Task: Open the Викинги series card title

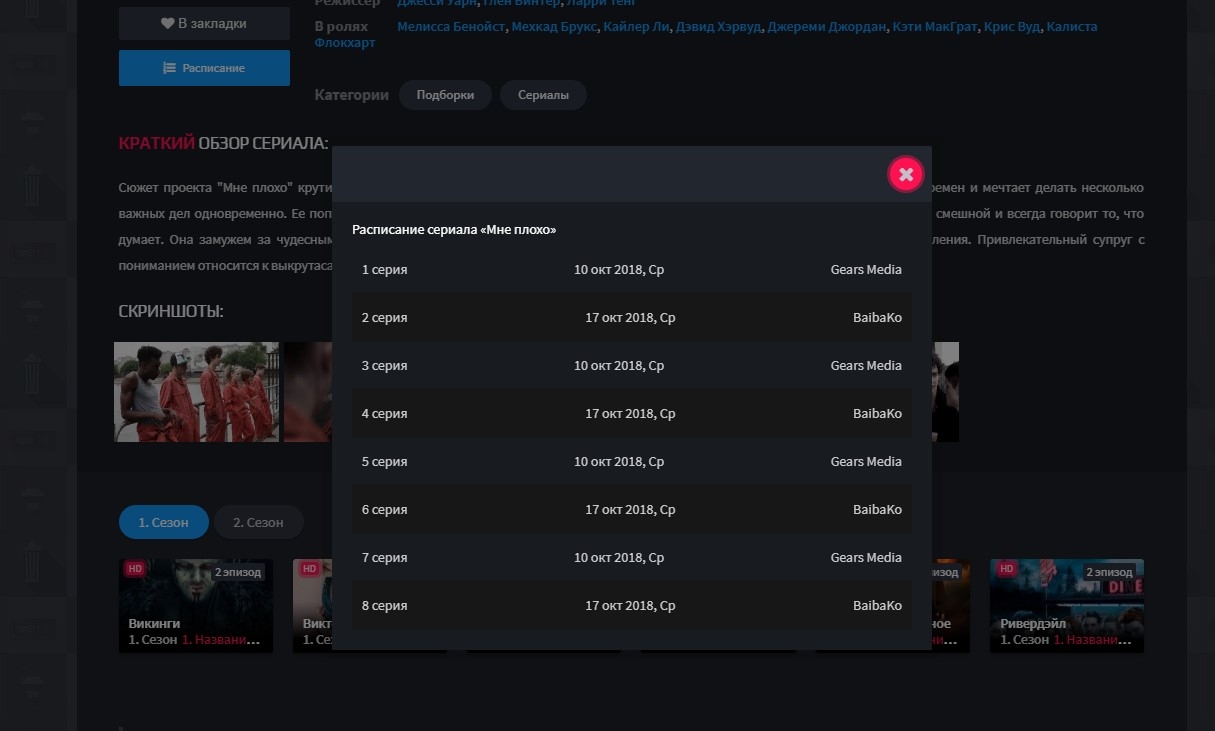Action: coord(155,624)
